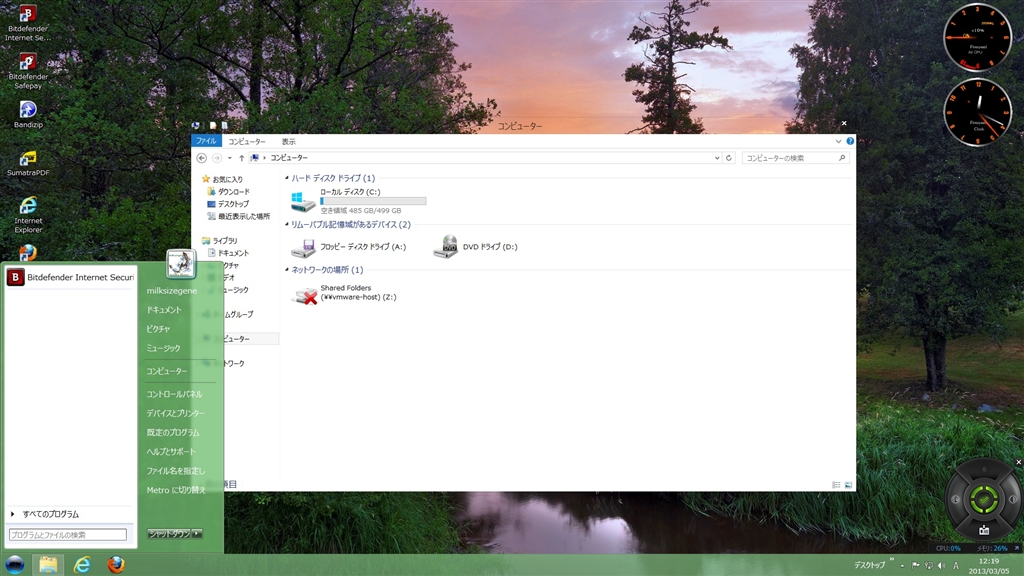Open Explorer help icon
1024x576 pixels.
(850, 141)
